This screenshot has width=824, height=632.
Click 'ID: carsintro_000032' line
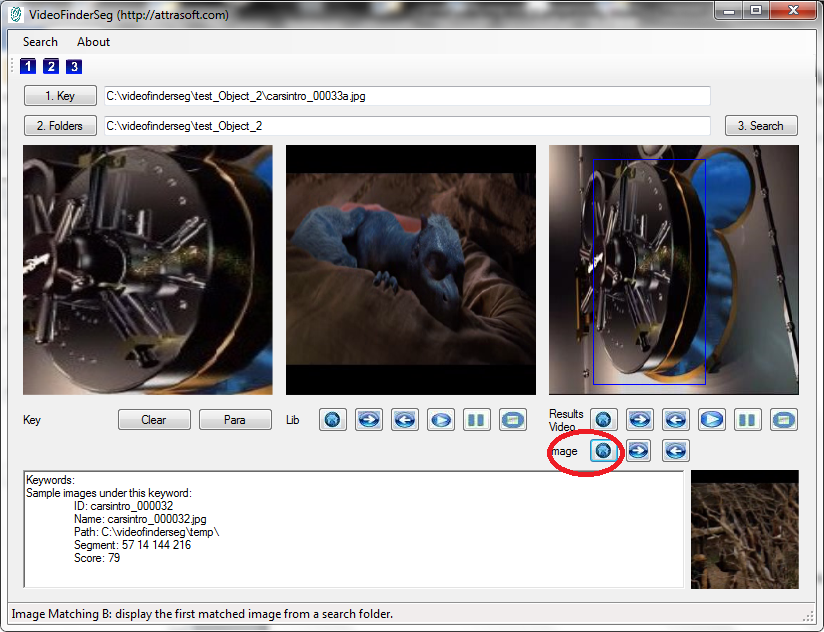pyautogui.click(x=123, y=506)
